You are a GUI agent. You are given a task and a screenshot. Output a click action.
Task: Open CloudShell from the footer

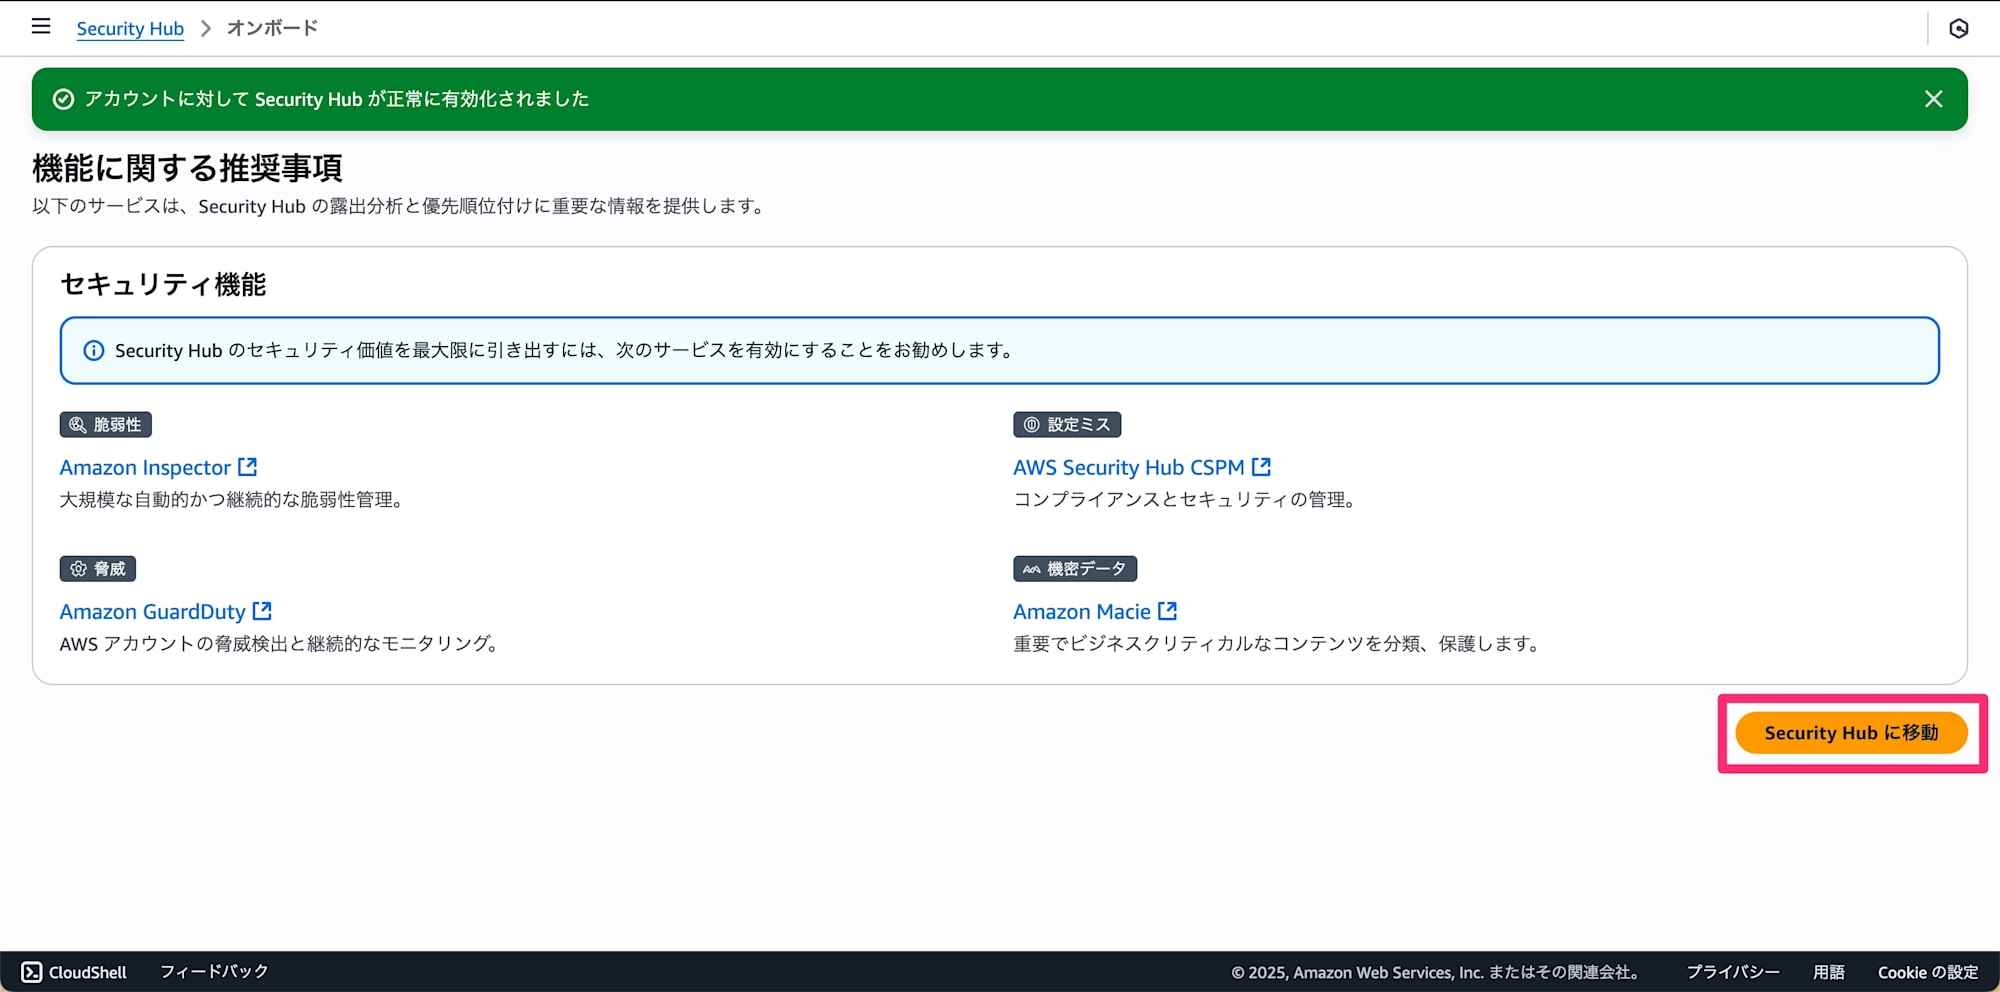[75, 972]
